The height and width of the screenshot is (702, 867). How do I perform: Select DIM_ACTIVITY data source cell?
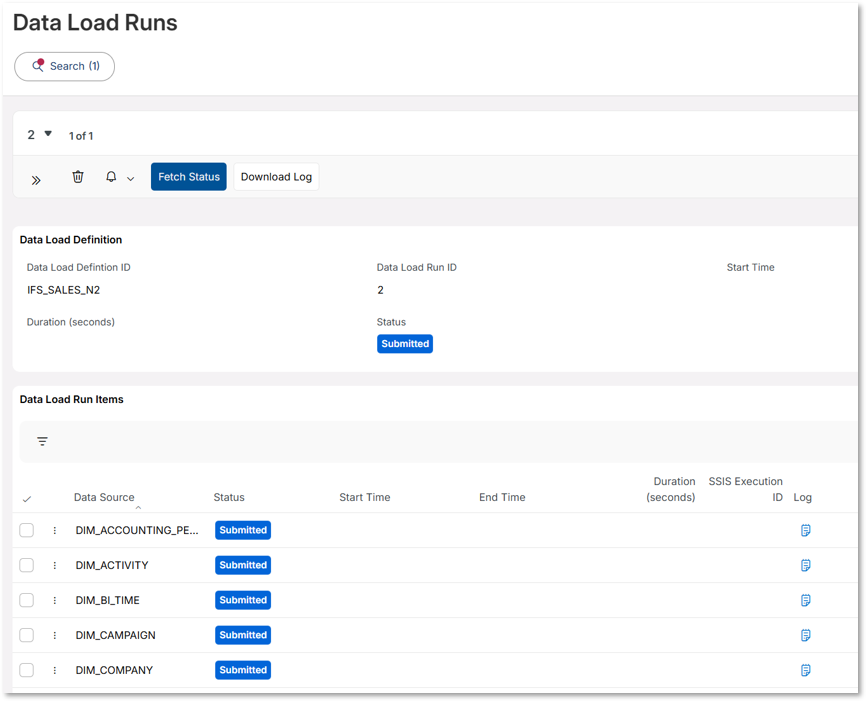point(112,565)
